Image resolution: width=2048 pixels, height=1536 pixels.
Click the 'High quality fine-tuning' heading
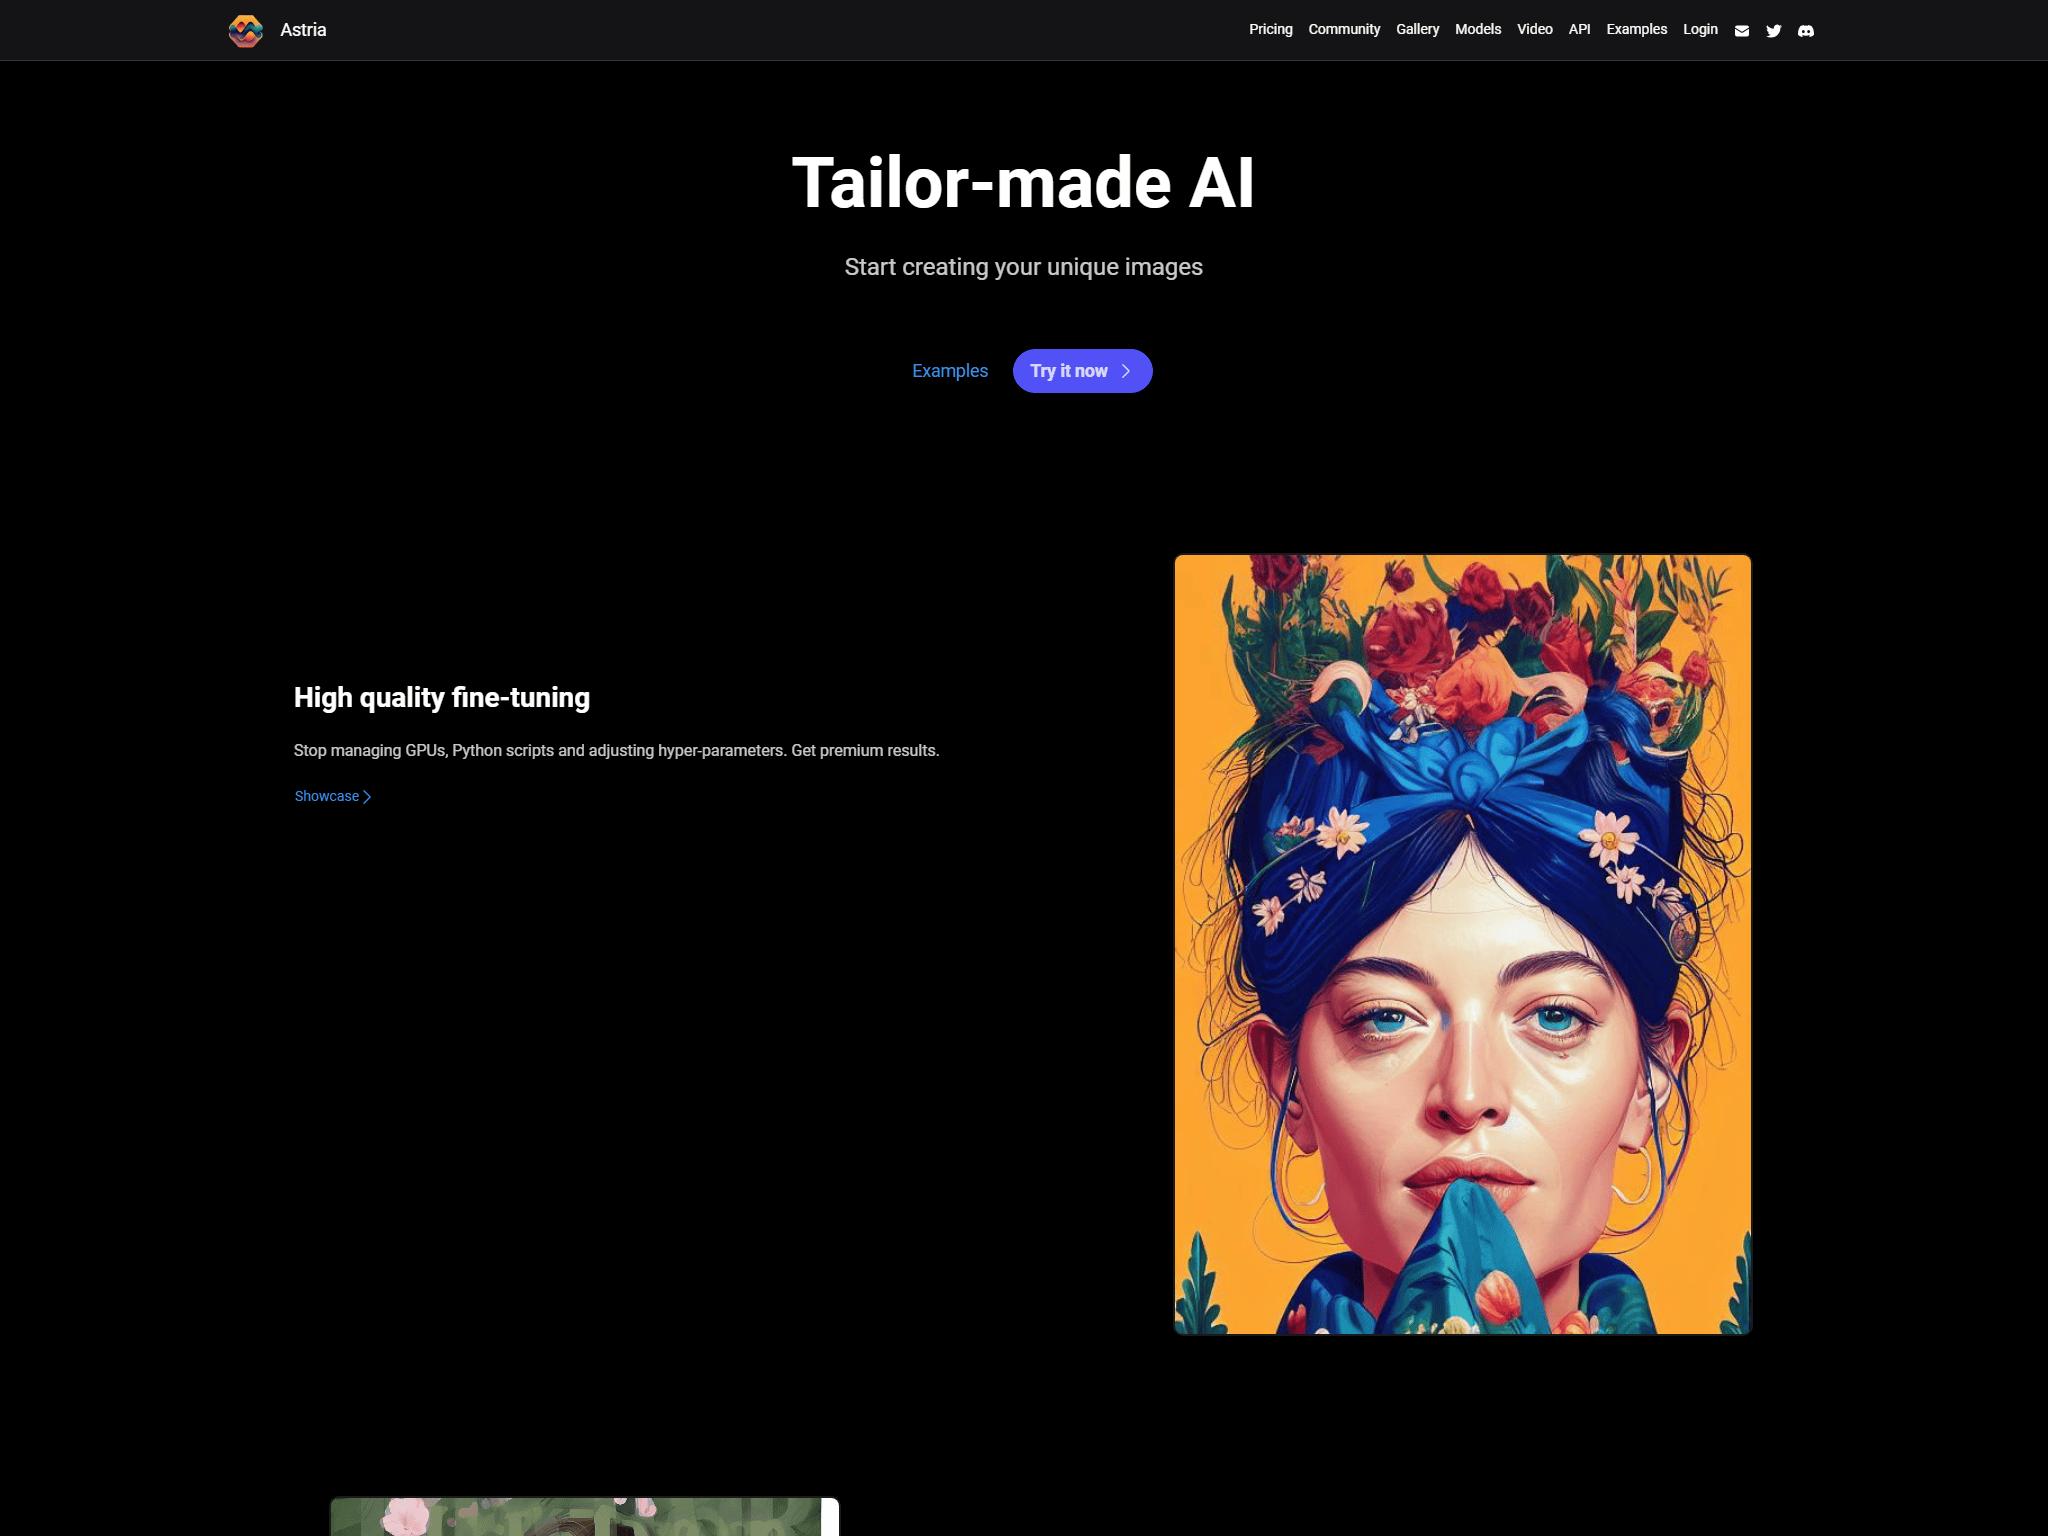[x=442, y=698]
